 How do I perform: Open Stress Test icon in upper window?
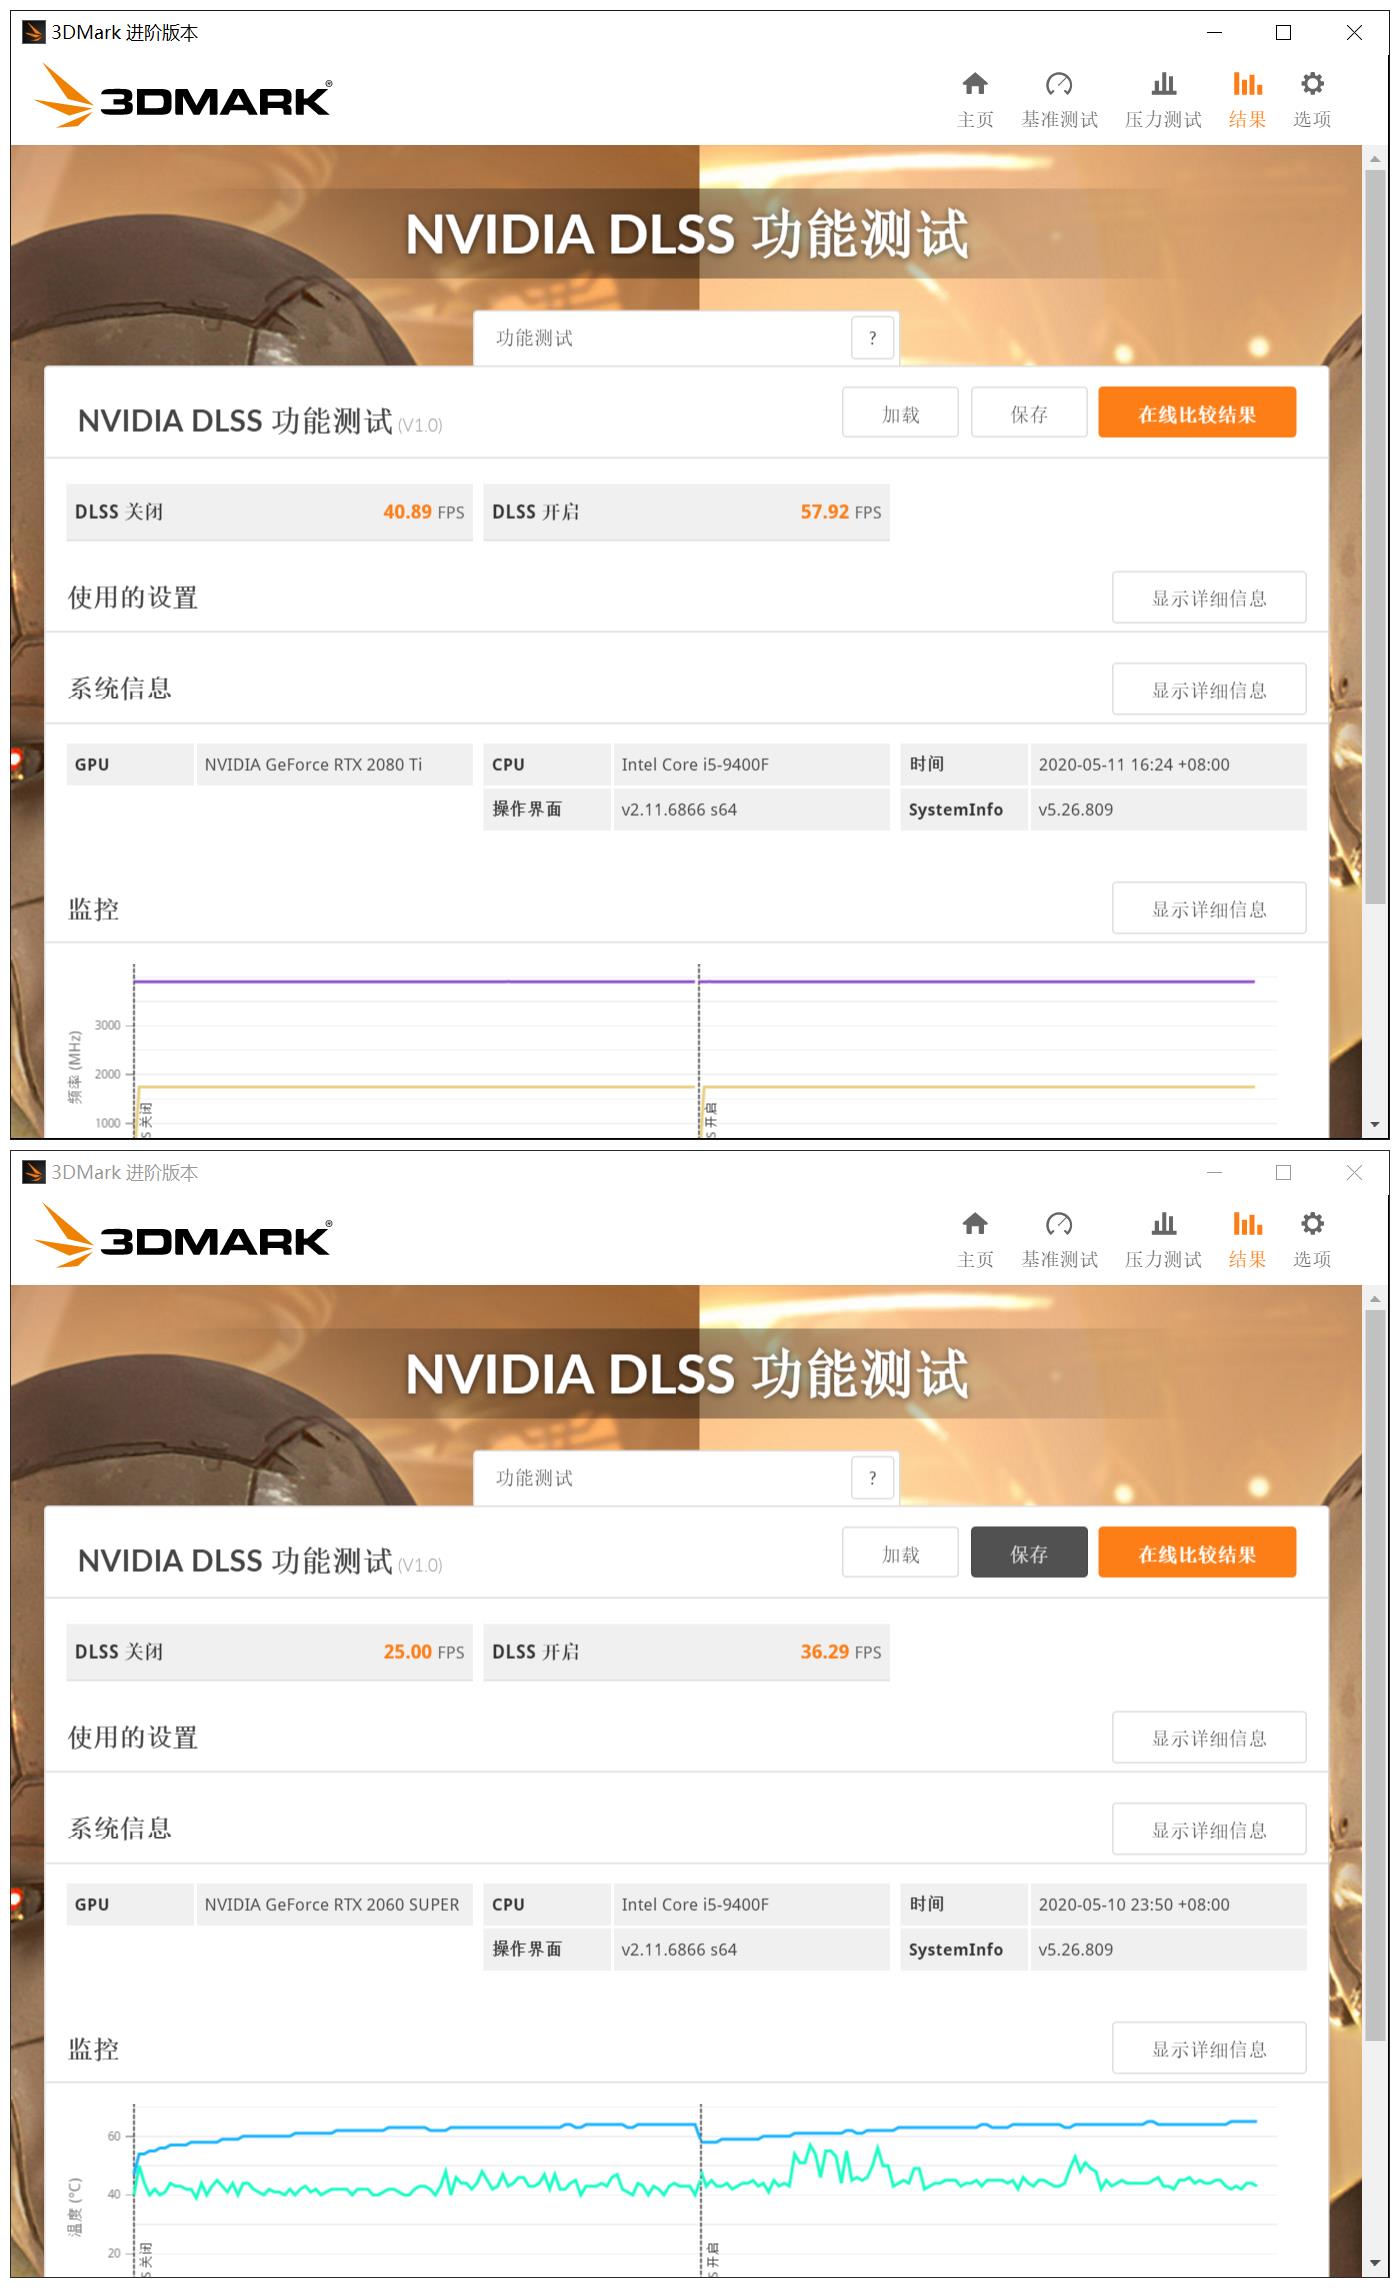click(x=1163, y=83)
